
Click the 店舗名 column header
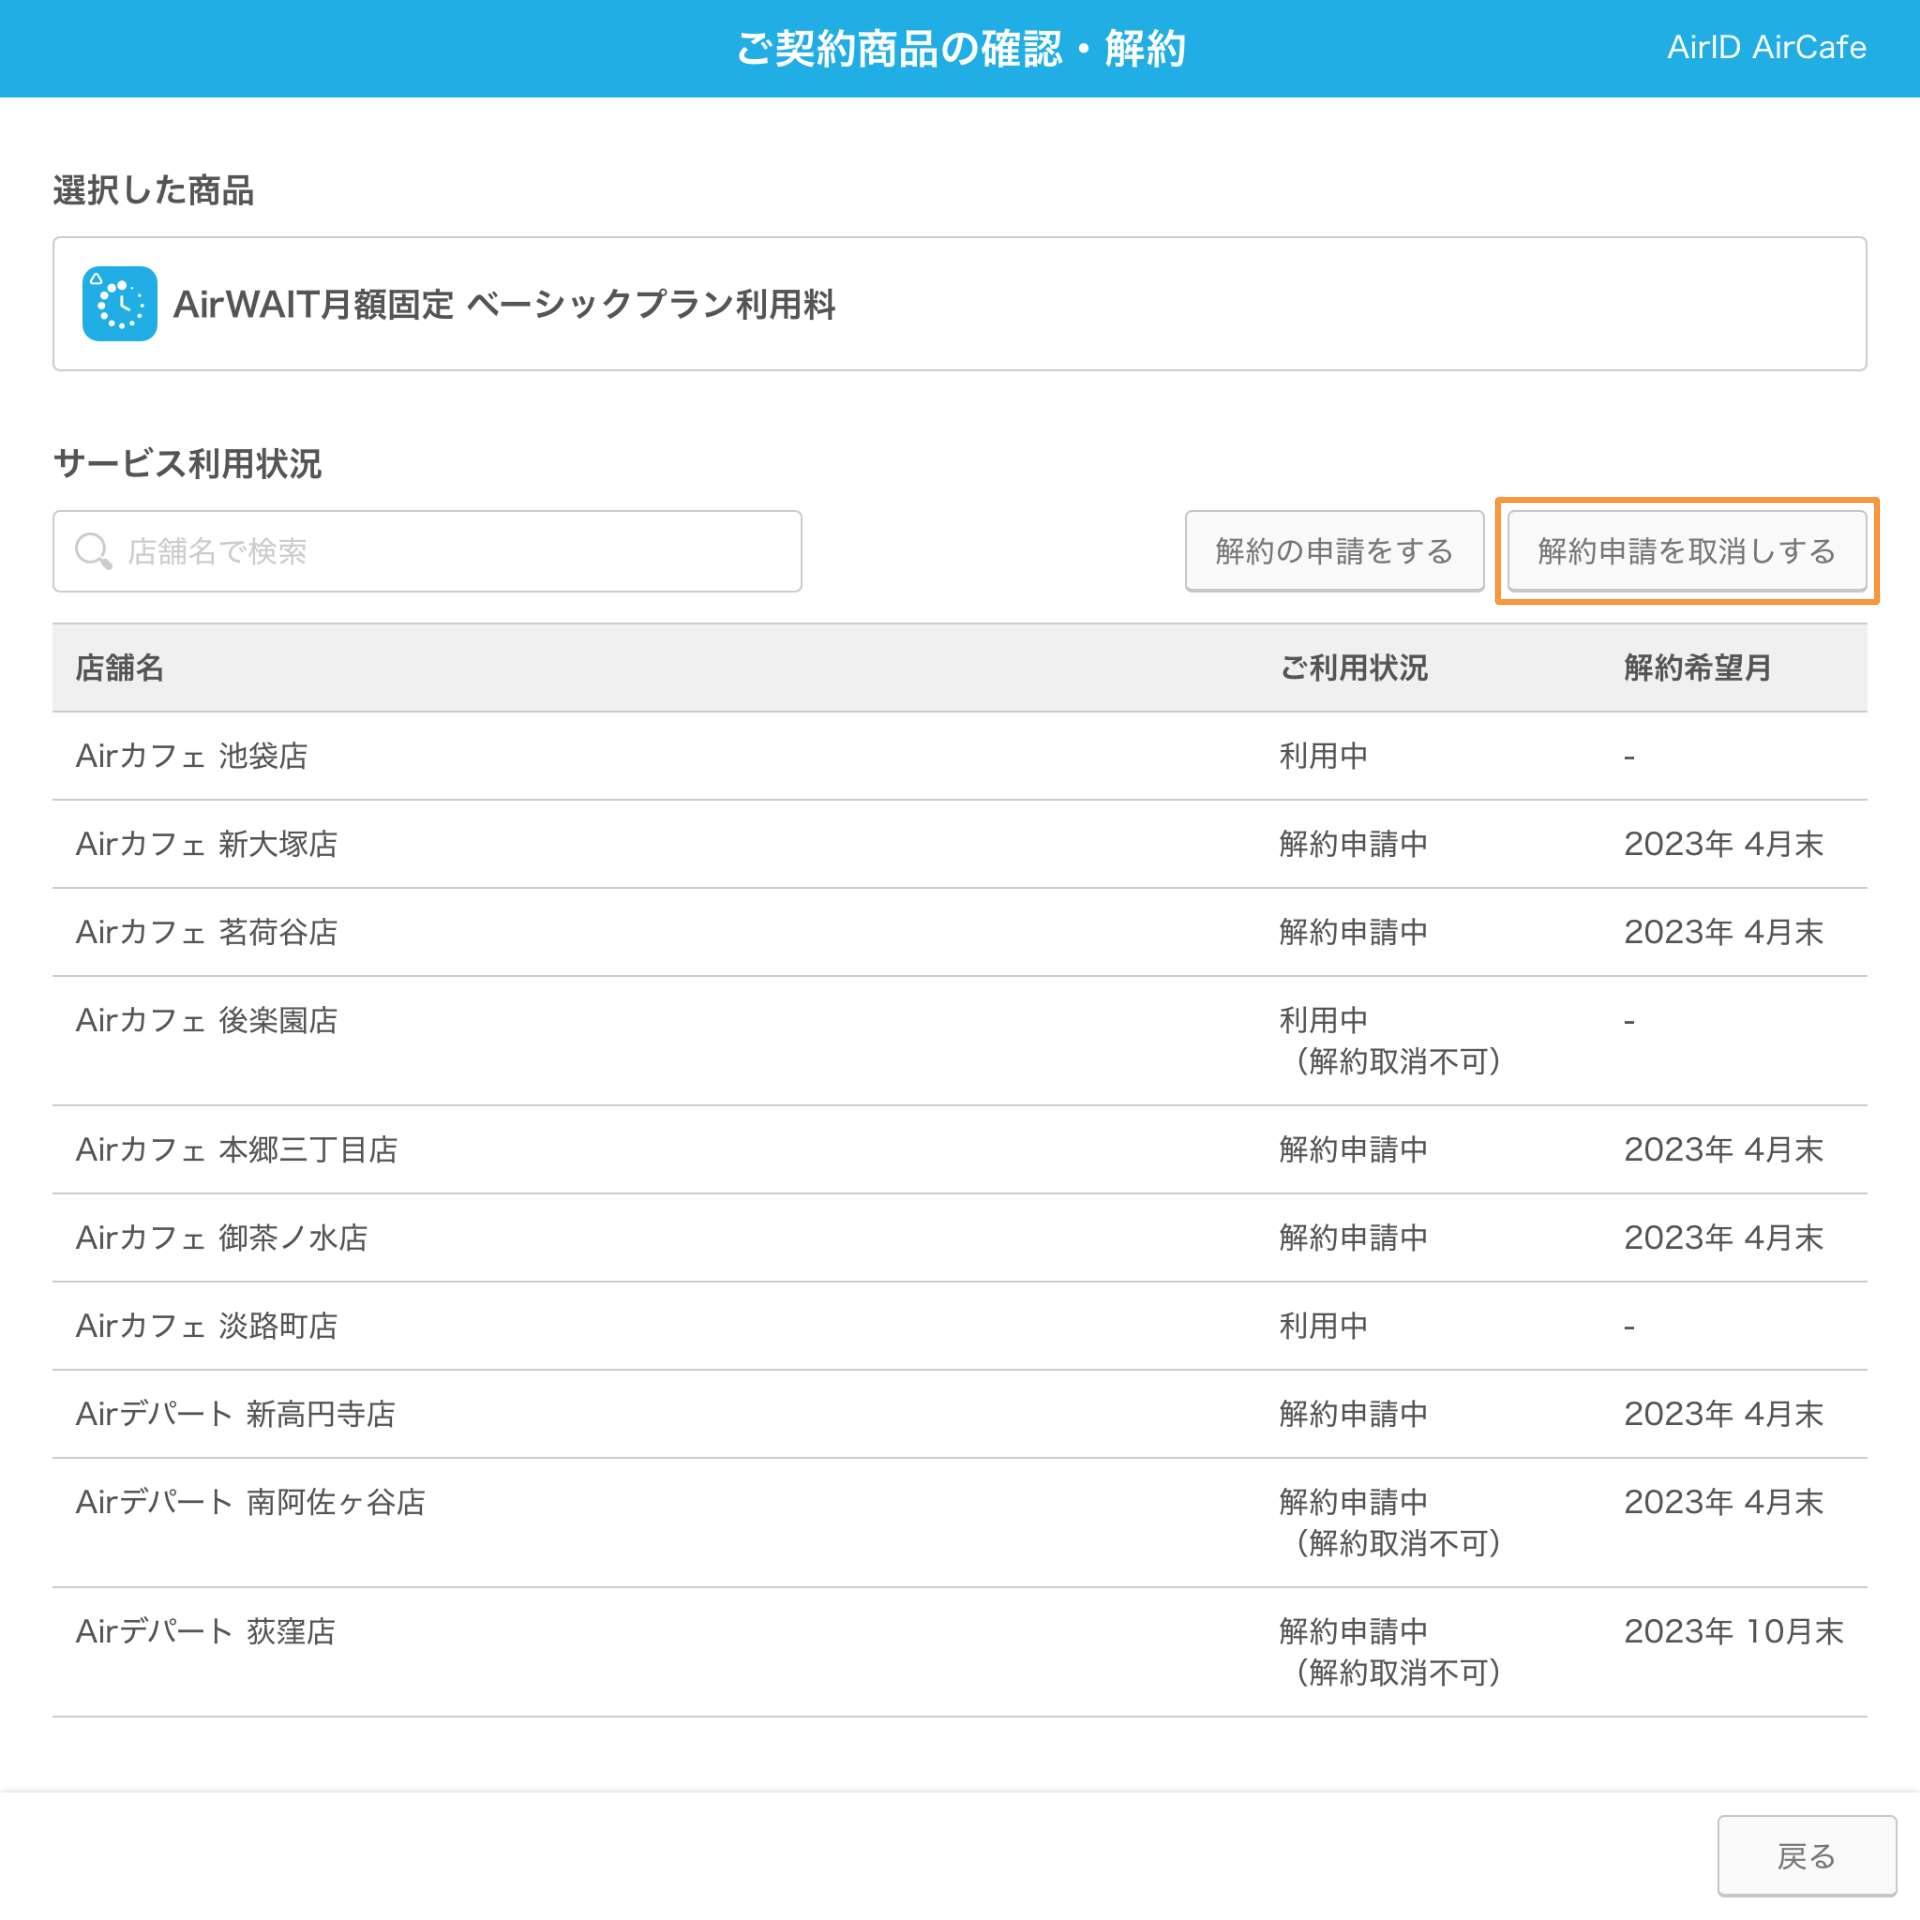(x=120, y=667)
